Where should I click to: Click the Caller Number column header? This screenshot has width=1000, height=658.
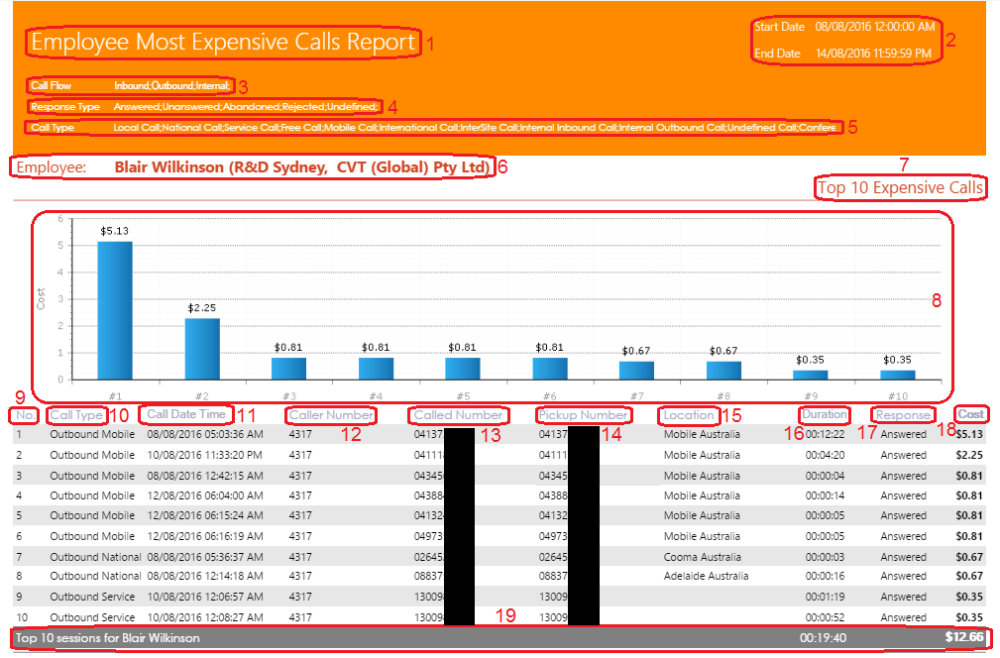click(x=331, y=415)
